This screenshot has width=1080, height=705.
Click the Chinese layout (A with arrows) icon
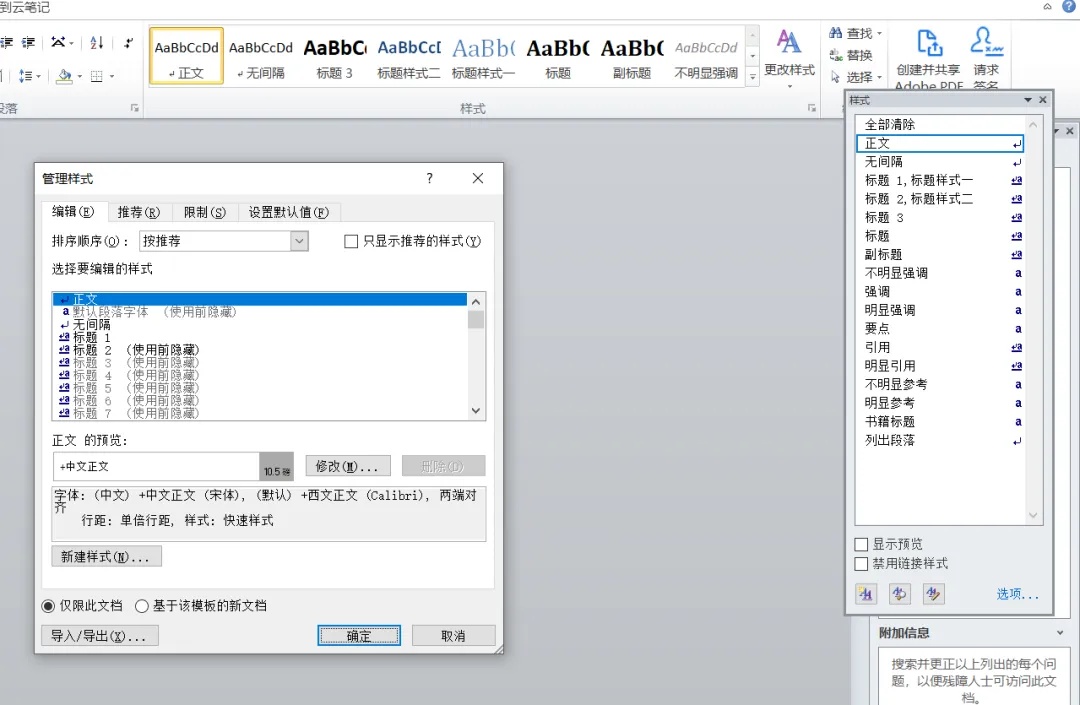[x=59, y=43]
